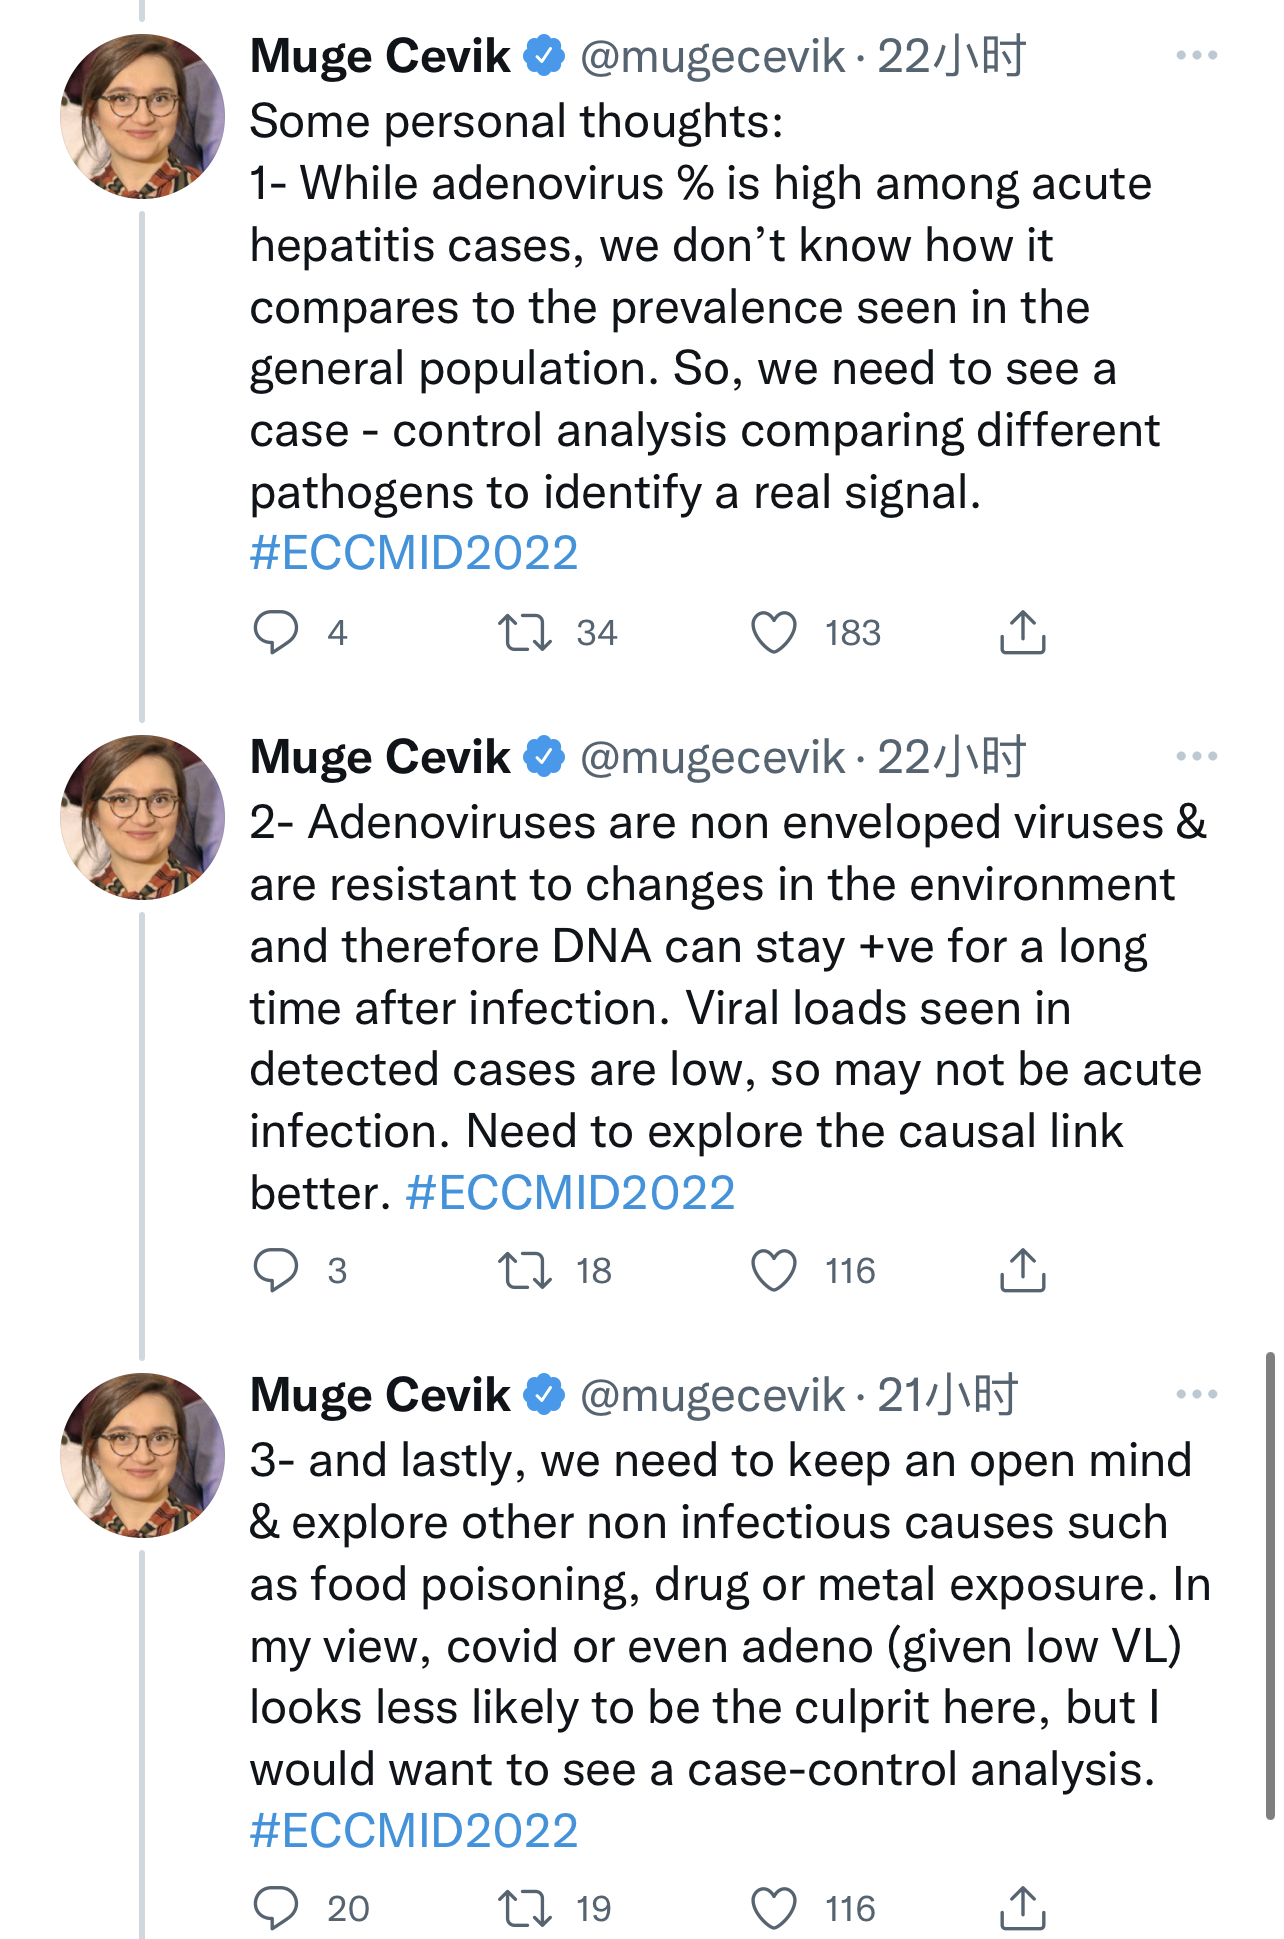This screenshot has height=1939, width=1284.
Task: Open the more options menu on first tweet
Action: click(x=1197, y=55)
